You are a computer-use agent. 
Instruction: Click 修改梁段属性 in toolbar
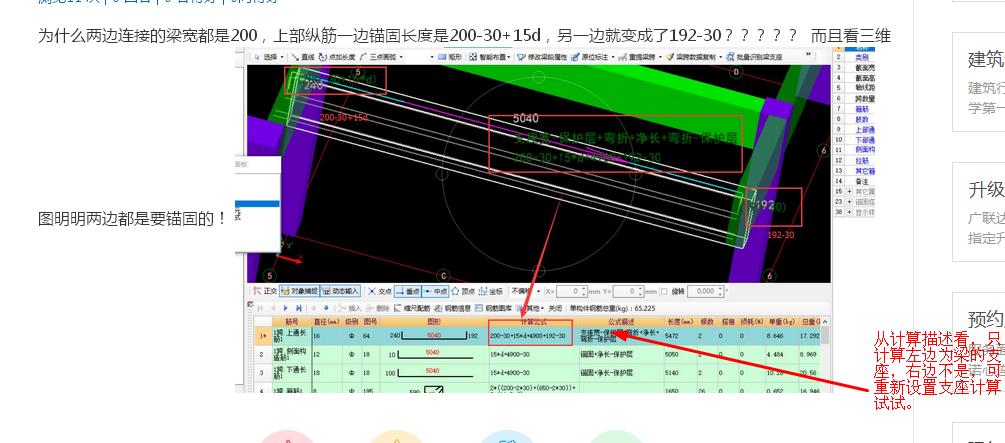542,56
